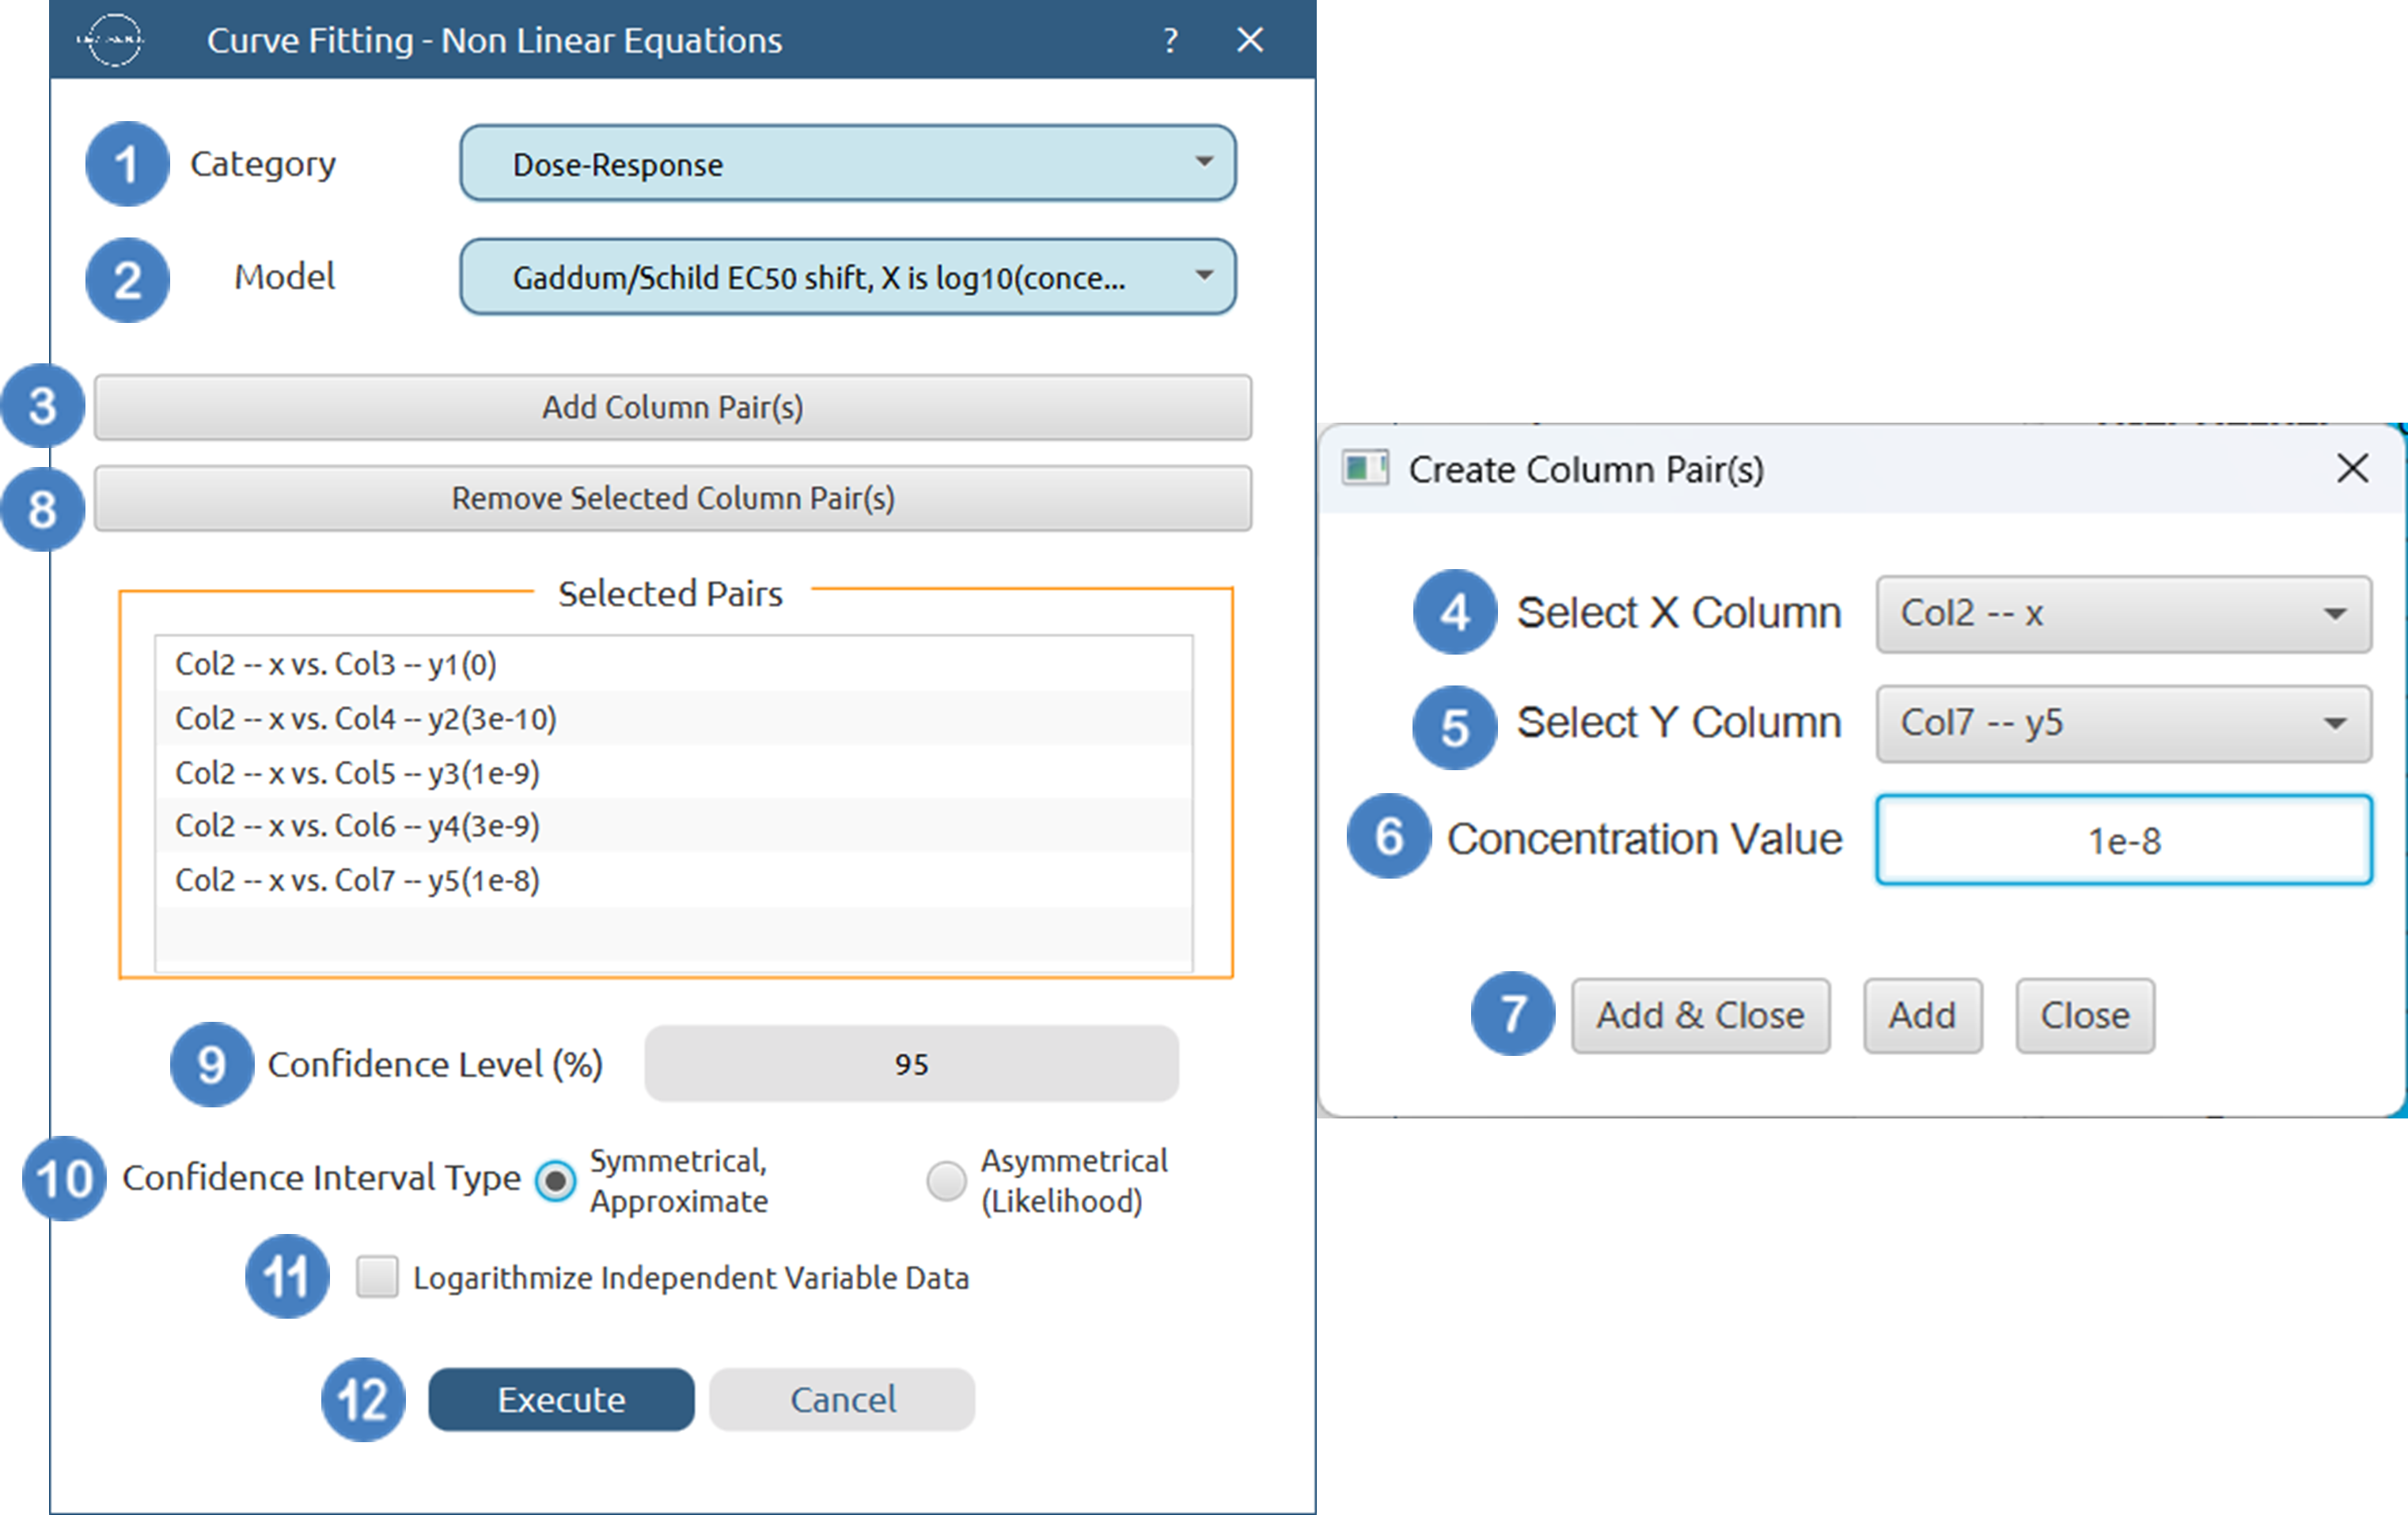Viewport: 2408px width, 1515px height.
Task: Click the window icon beside Create Column Pair(s)
Action: click(1365, 468)
